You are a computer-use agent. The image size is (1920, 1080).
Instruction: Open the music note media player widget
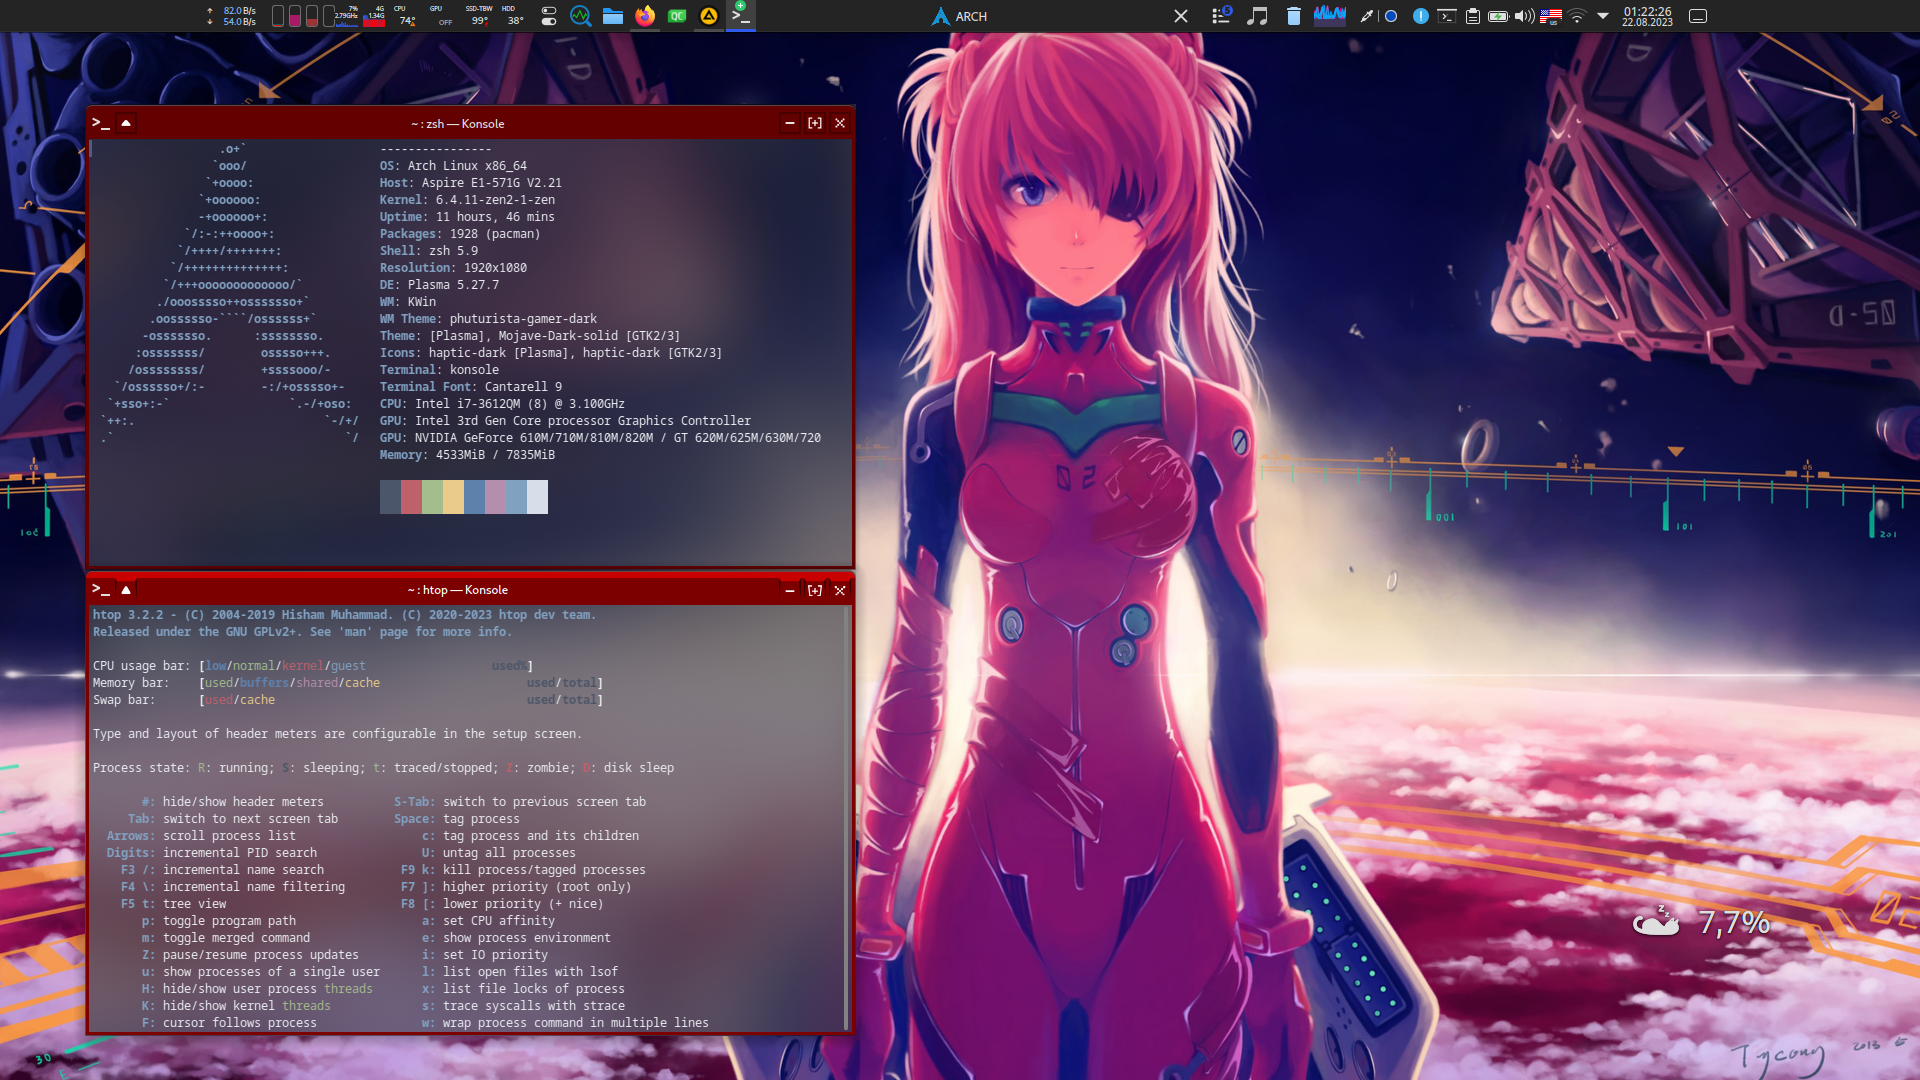[1257, 16]
